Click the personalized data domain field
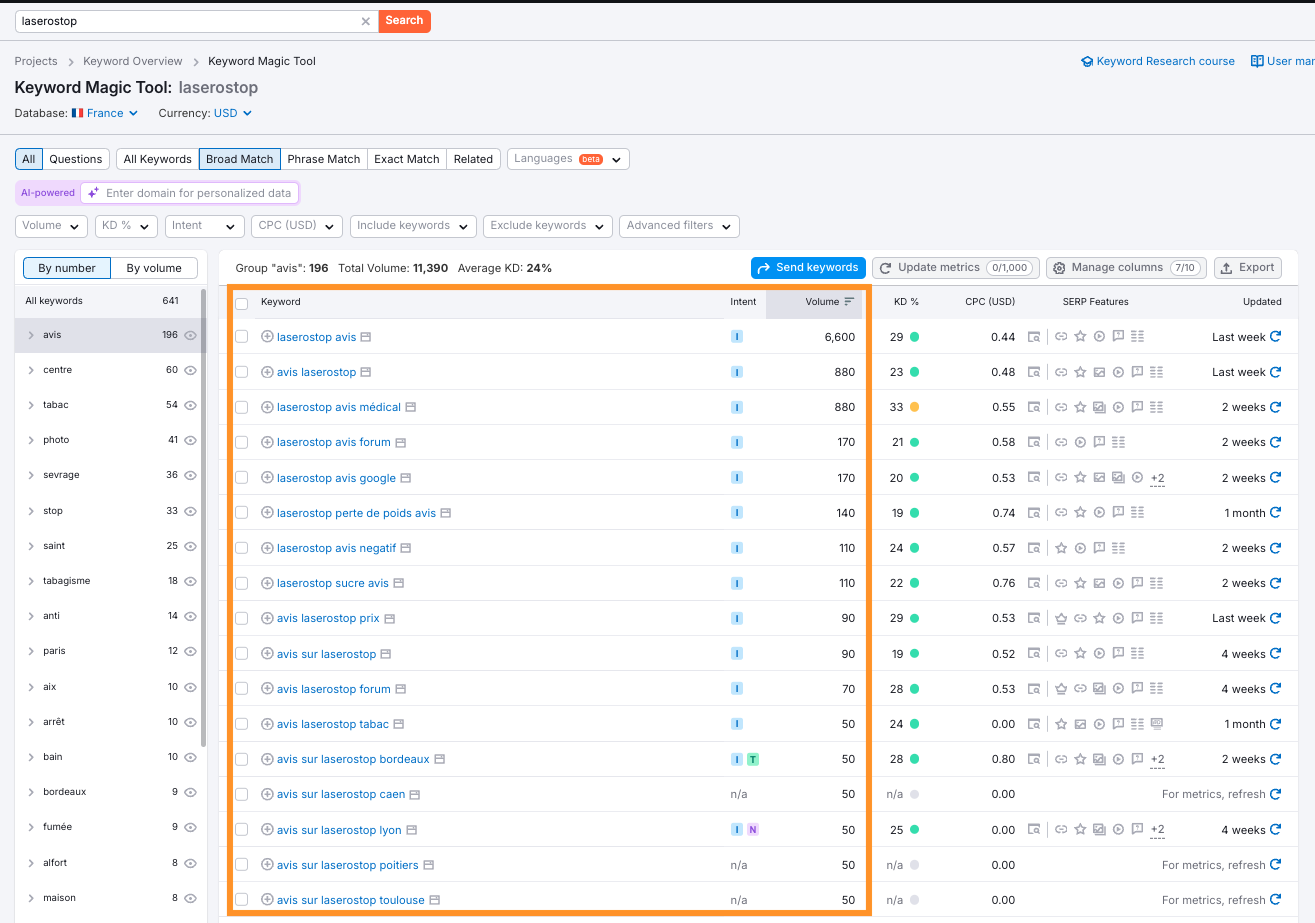The height and width of the screenshot is (923, 1315). pos(191,193)
